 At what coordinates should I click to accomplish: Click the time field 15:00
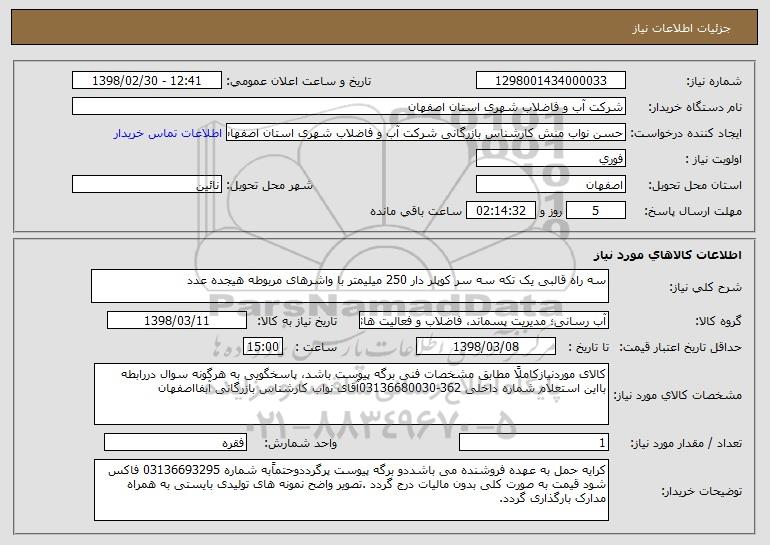click(x=263, y=347)
